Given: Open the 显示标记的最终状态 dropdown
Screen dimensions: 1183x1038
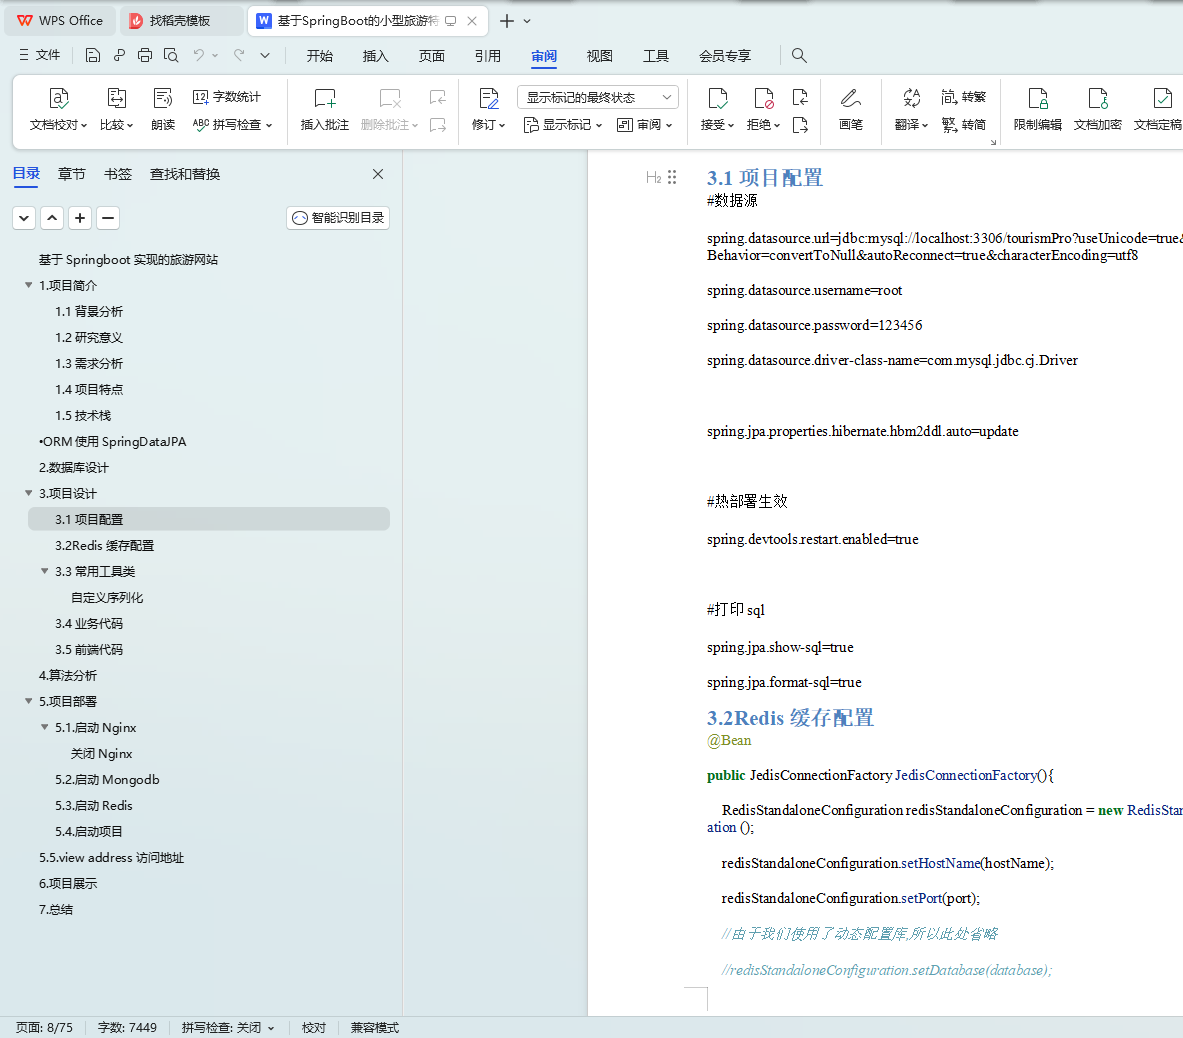Looking at the screenshot, I should click(598, 97).
